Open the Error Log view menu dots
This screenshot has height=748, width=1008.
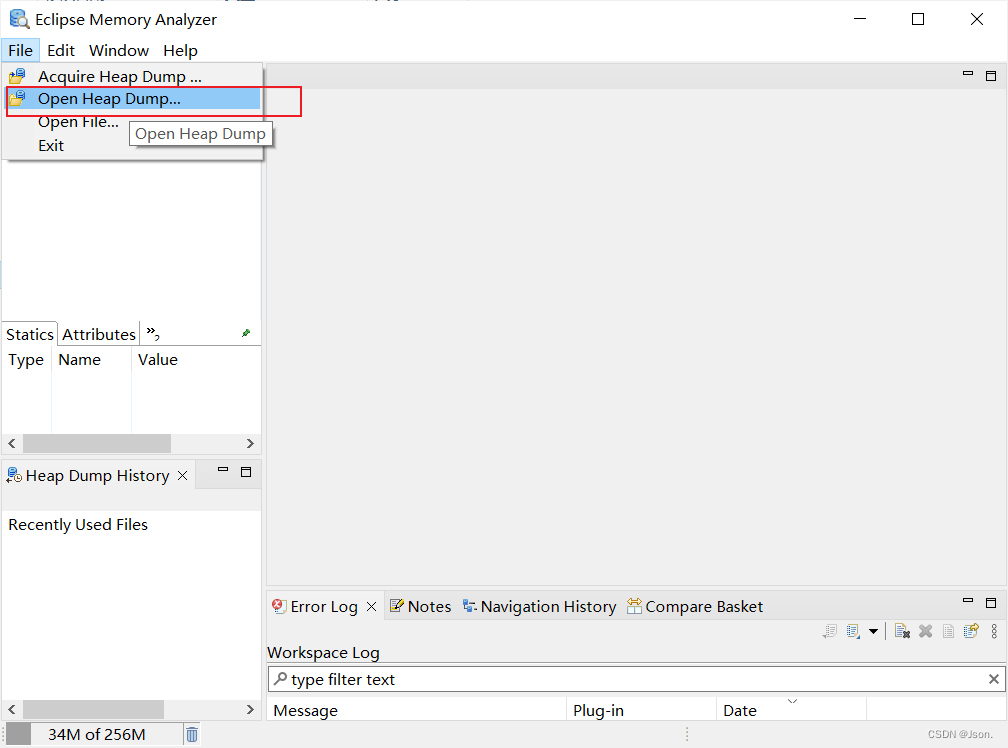click(x=994, y=632)
